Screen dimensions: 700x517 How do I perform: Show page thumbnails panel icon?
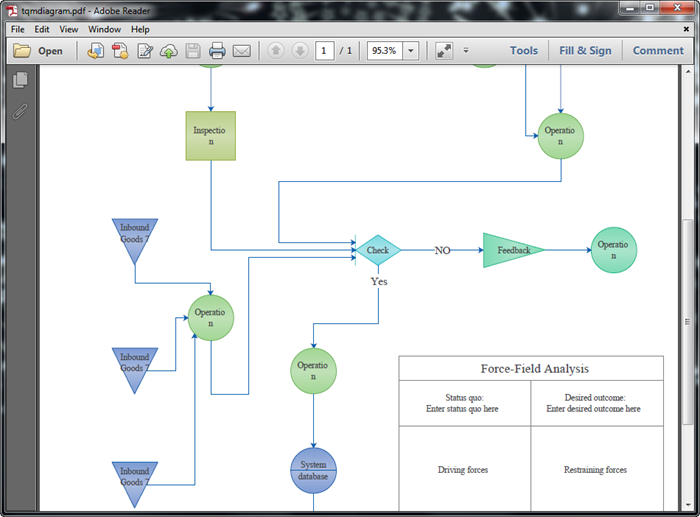(x=20, y=80)
